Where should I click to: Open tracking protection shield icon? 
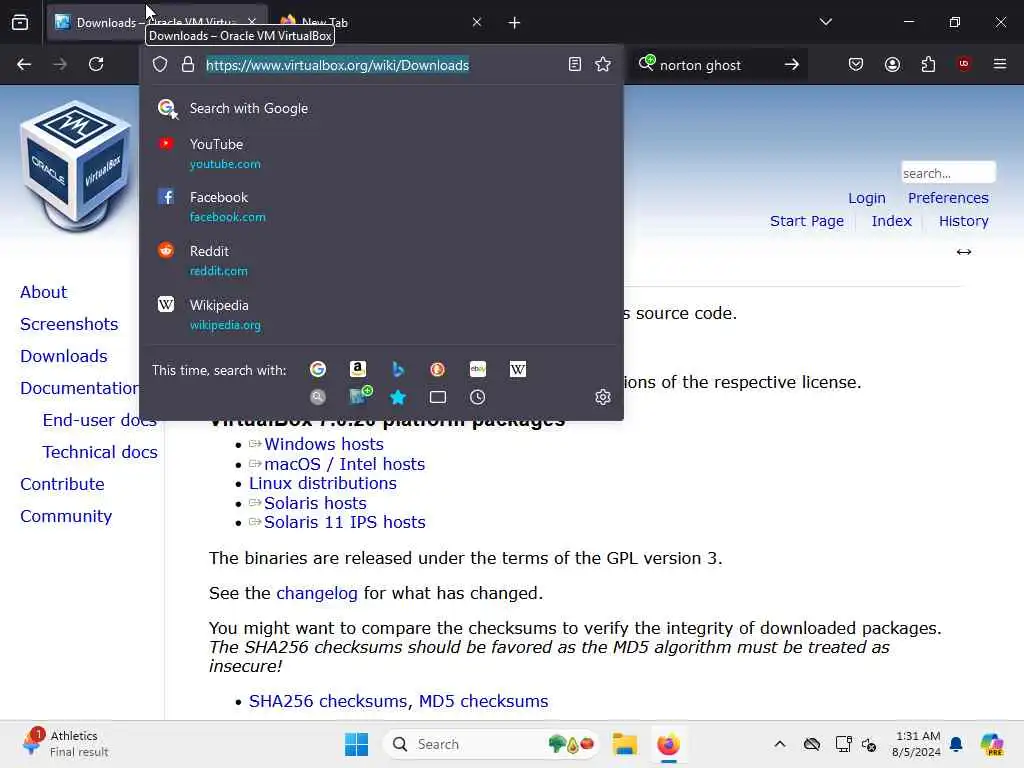pyautogui.click(x=160, y=64)
